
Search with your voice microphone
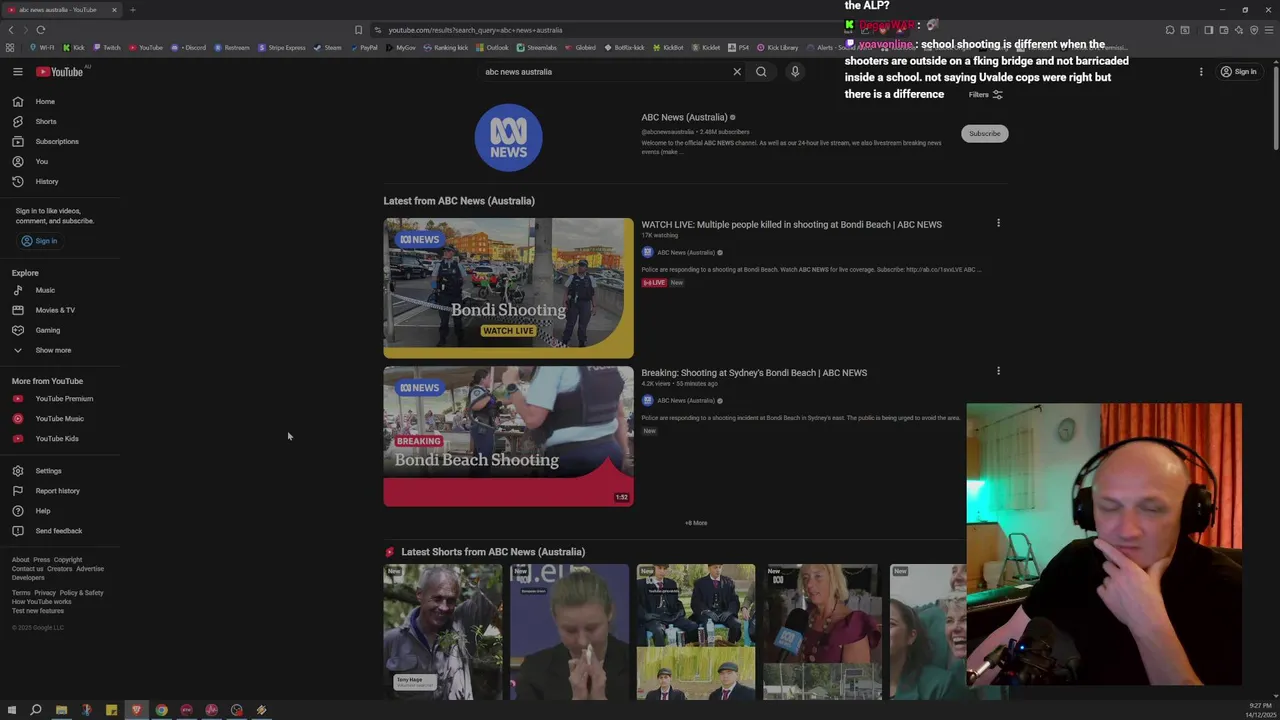pyautogui.click(x=795, y=72)
